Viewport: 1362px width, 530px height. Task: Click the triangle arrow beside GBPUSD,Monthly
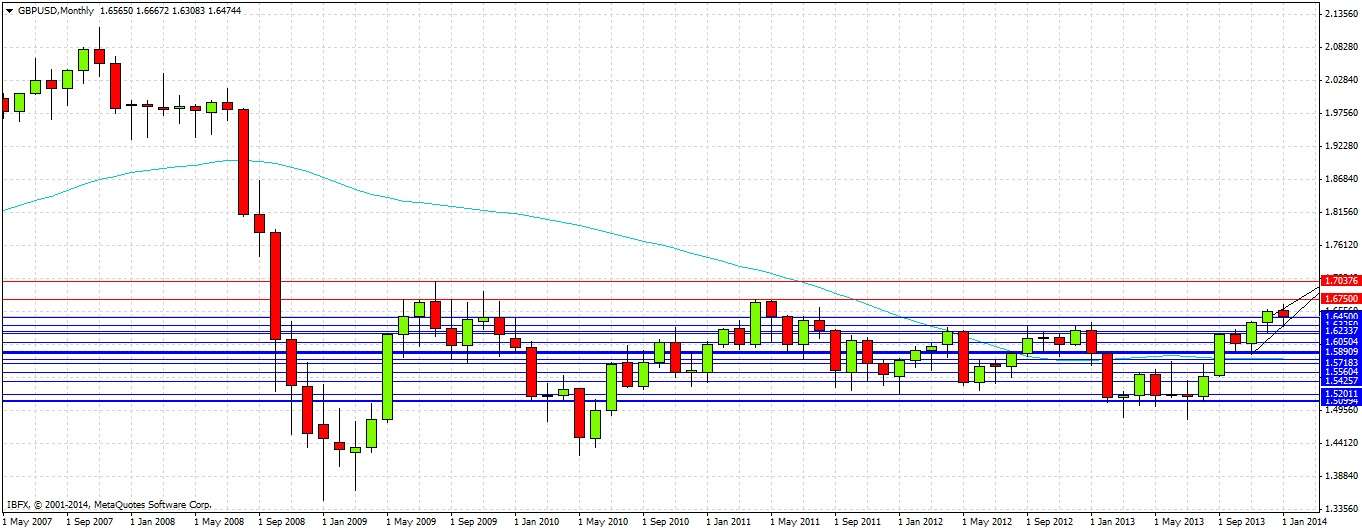8,10
